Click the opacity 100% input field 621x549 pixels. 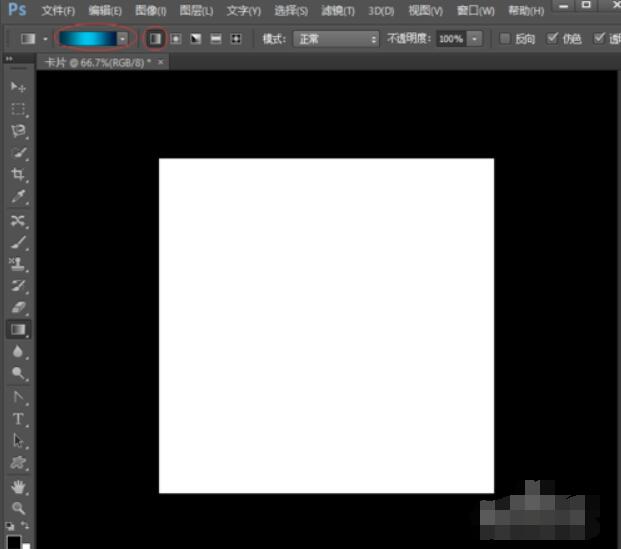point(451,39)
